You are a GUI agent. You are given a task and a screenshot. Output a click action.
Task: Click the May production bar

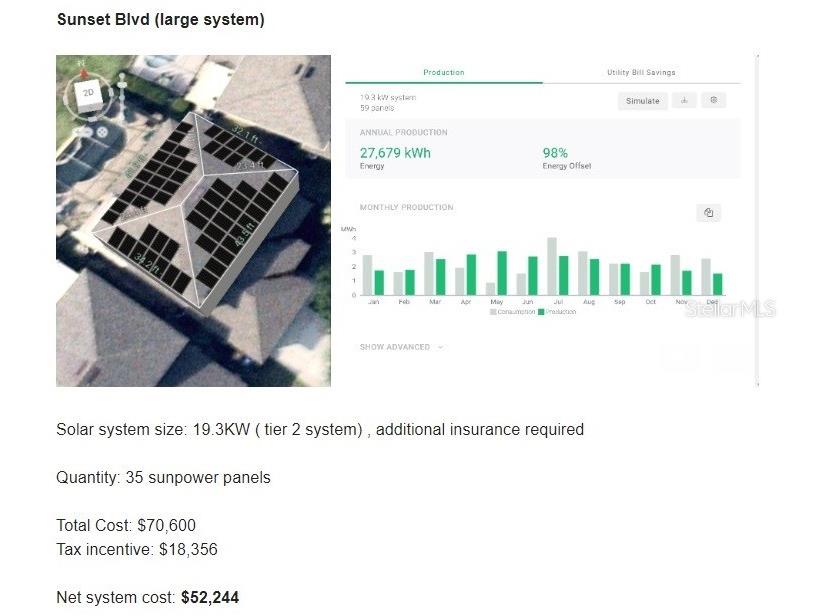[x=502, y=273]
